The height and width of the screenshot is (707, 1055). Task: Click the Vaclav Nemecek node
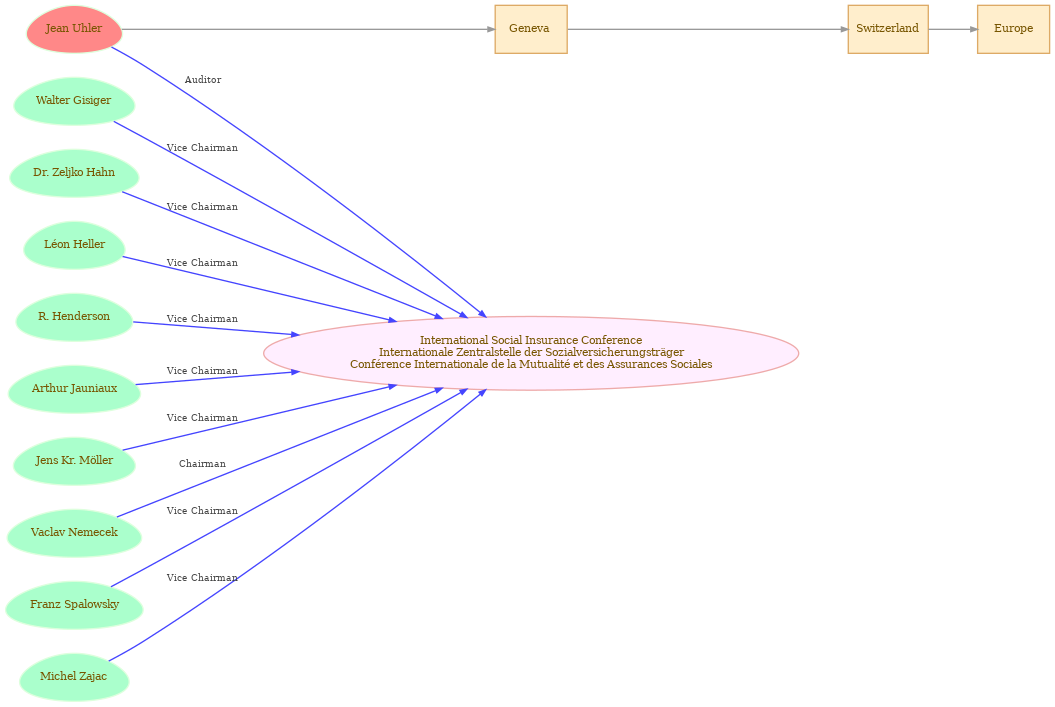[74, 533]
